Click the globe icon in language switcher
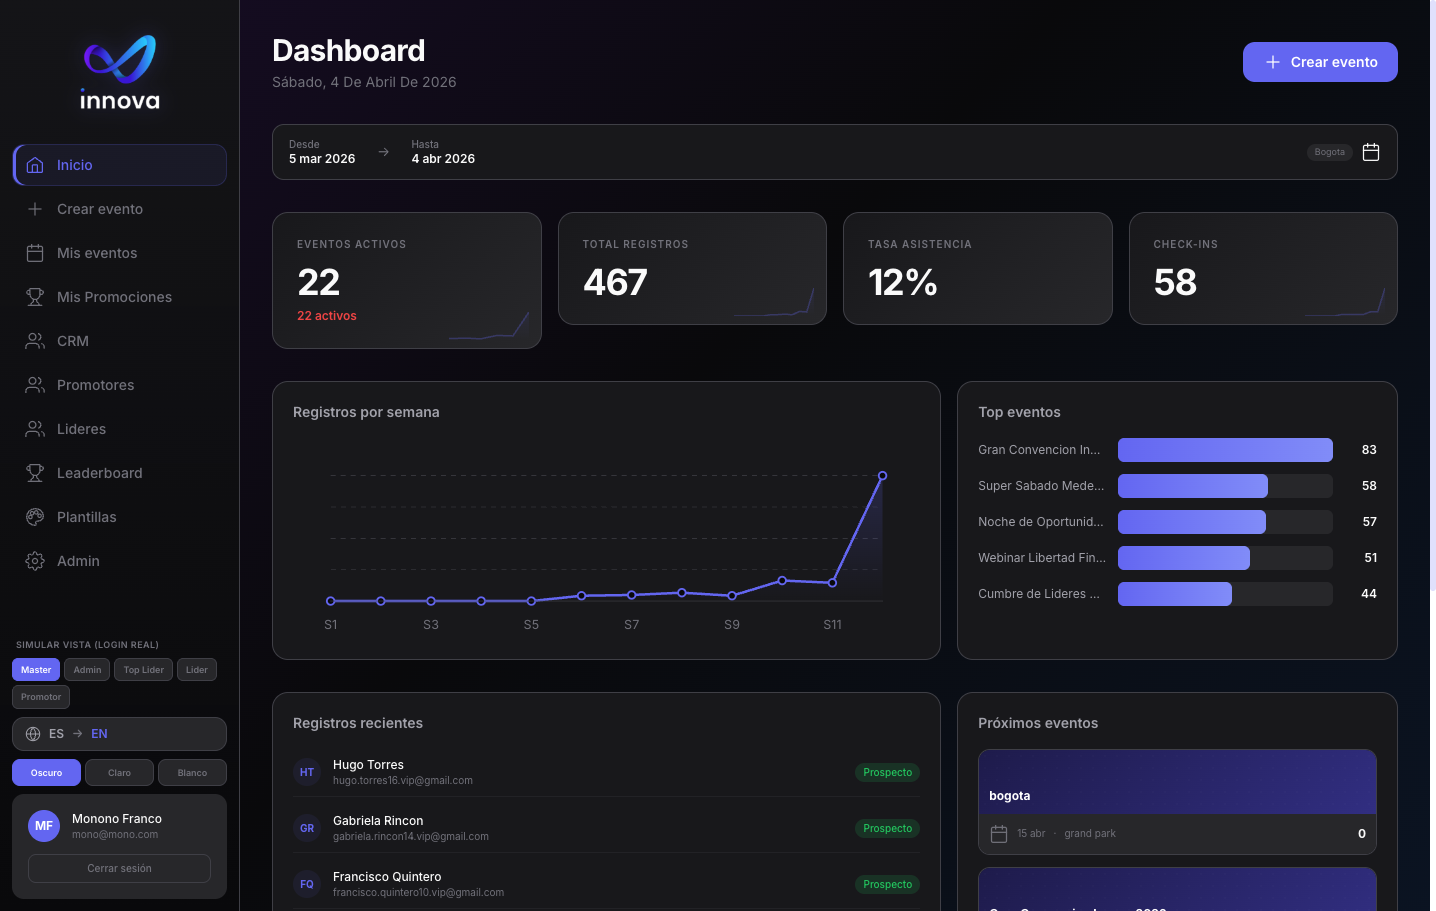Screen dimensions: 1436x911 point(33,734)
